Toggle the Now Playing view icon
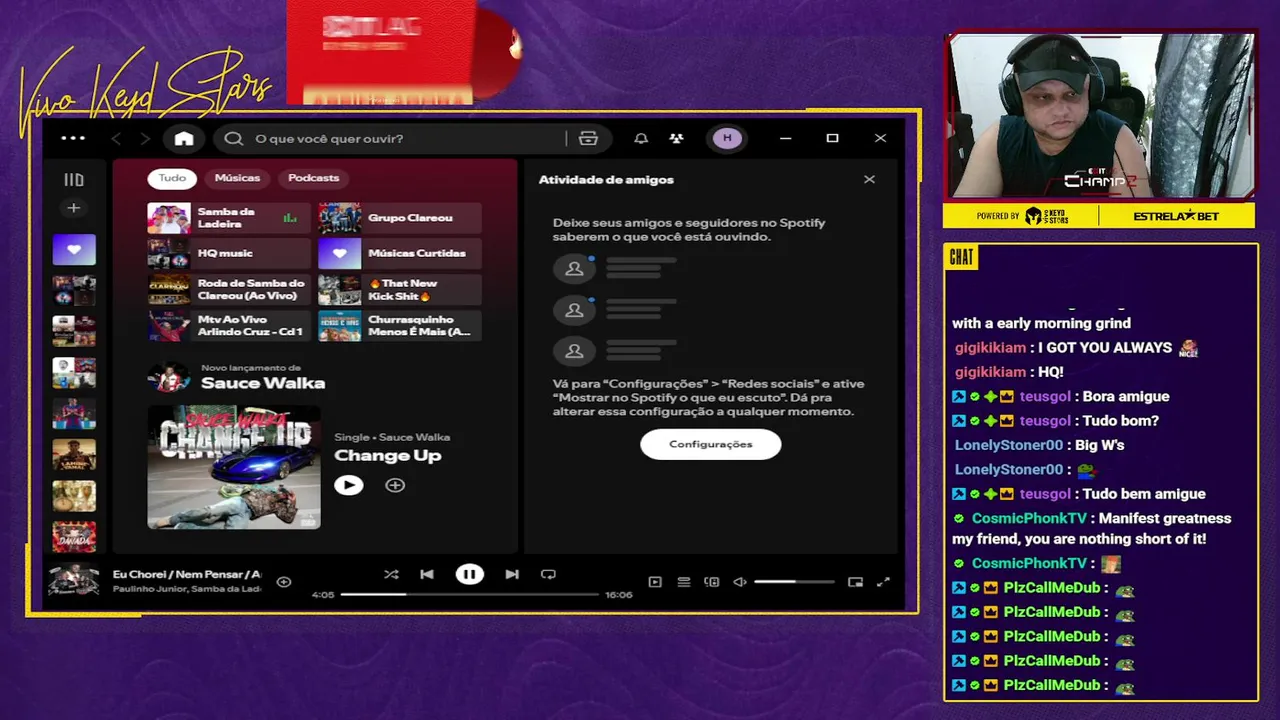This screenshot has width=1280, height=720. (655, 582)
